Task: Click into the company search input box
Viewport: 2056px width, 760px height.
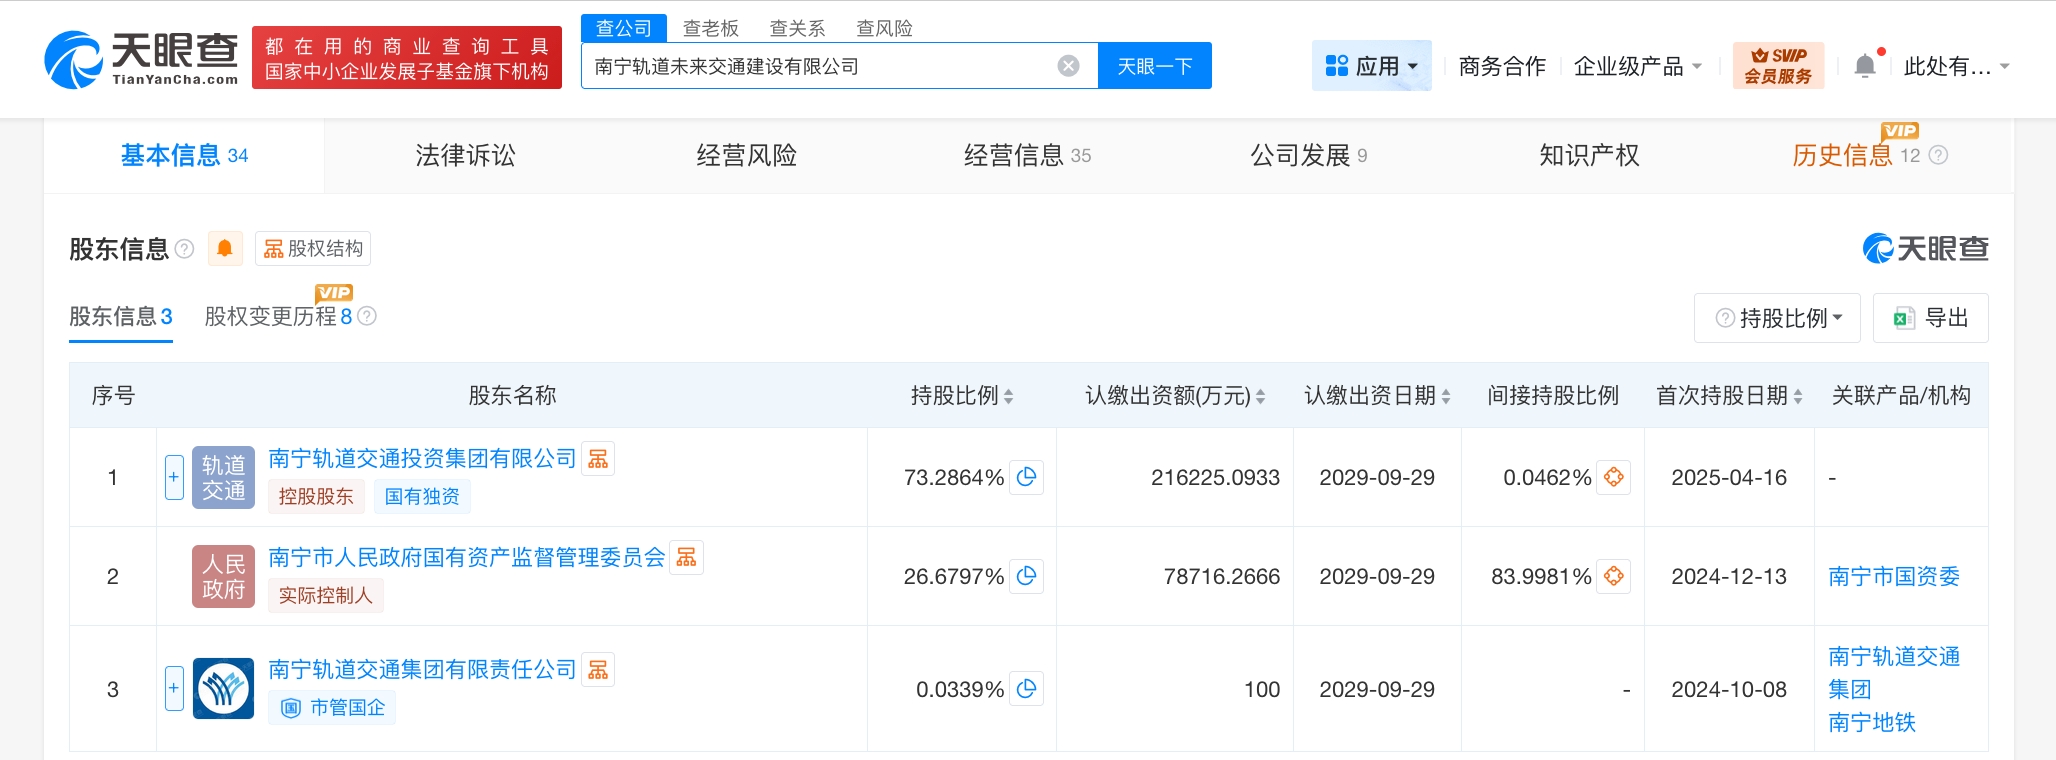Action: click(x=820, y=66)
